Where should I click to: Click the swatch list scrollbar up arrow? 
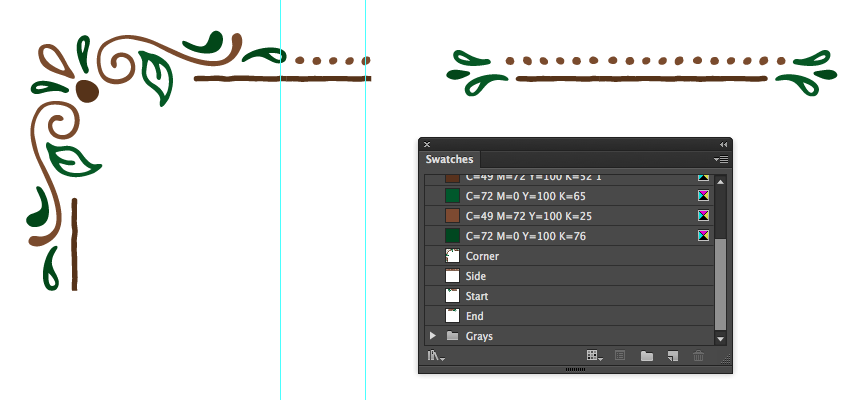(x=721, y=182)
